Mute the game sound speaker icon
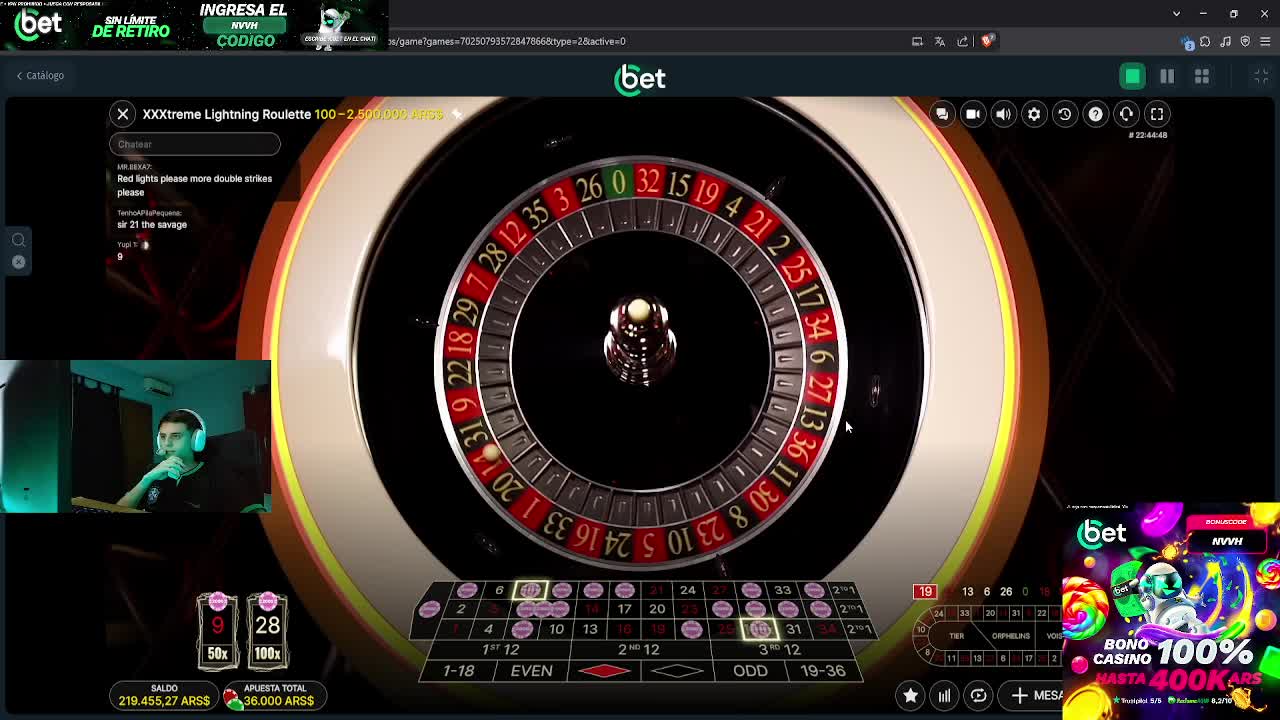This screenshot has height=720, width=1280. [1003, 114]
